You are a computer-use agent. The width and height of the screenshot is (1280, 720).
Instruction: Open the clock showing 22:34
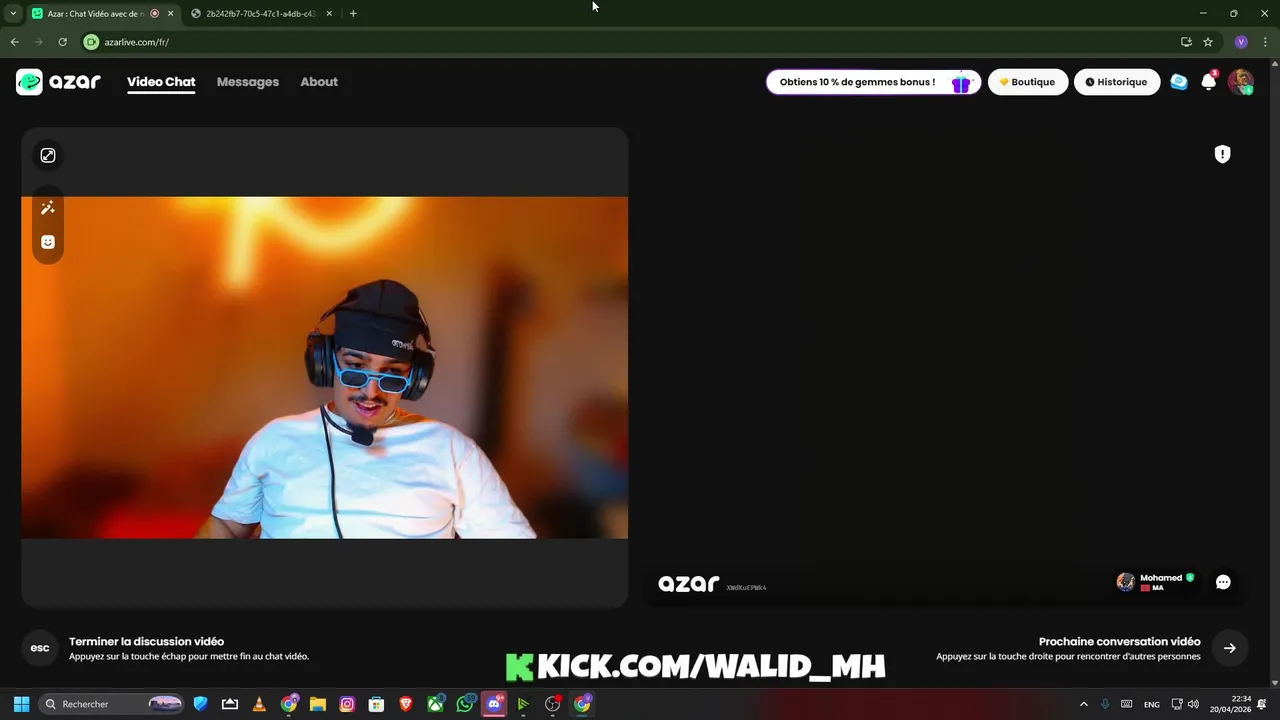1230,704
